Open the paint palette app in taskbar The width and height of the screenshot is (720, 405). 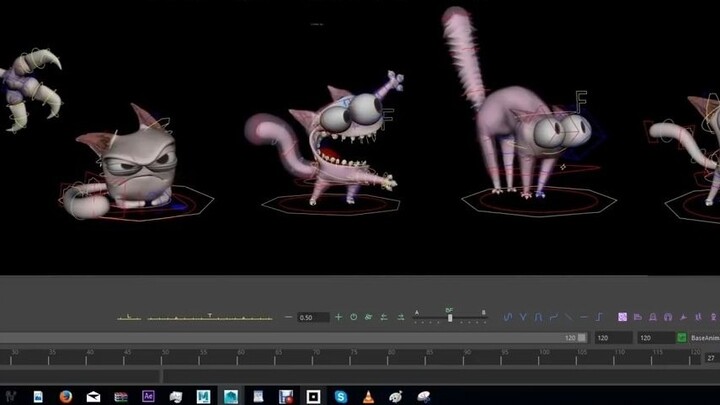(395, 397)
